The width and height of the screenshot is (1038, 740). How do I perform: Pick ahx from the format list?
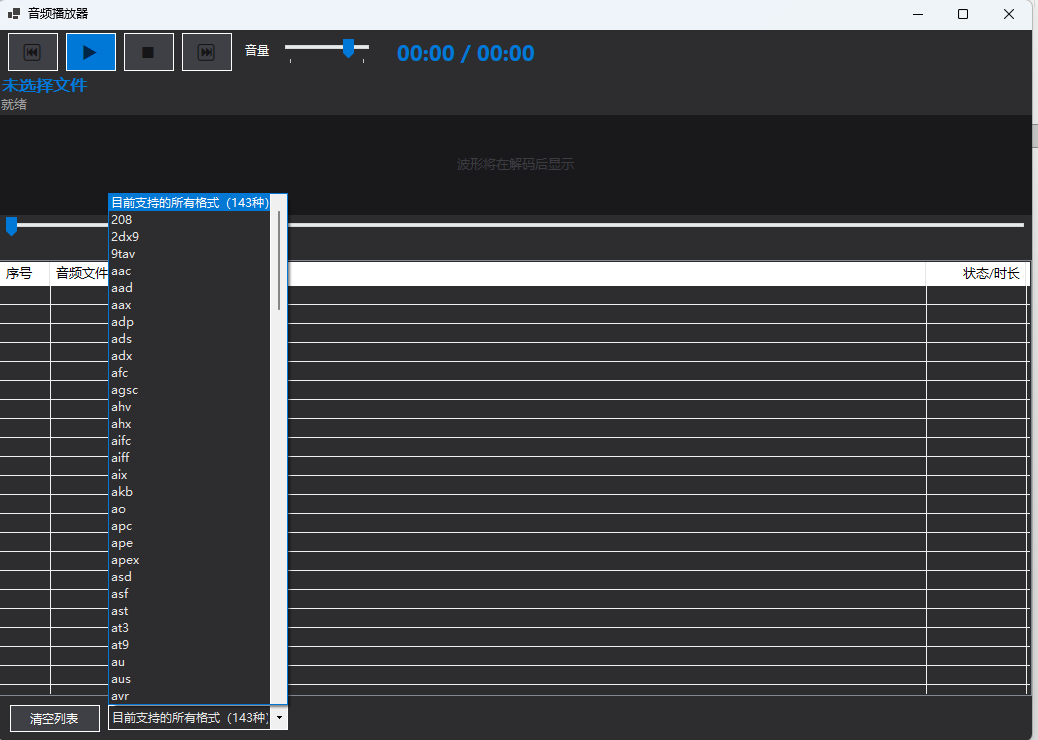pos(189,424)
